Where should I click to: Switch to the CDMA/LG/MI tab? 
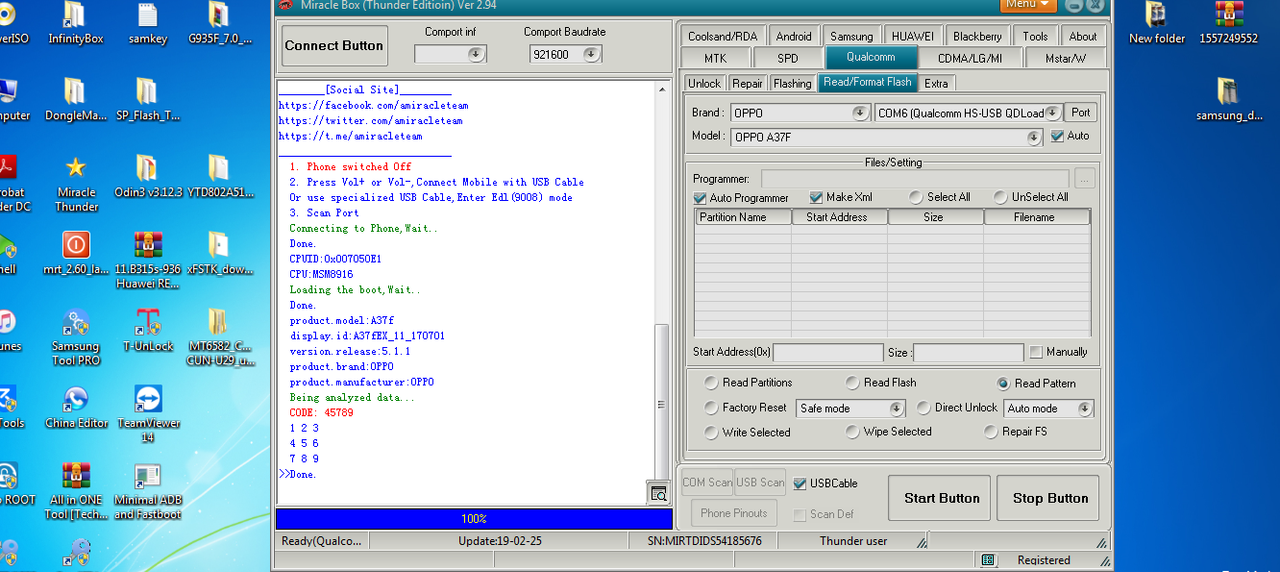[x=969, y=58]
